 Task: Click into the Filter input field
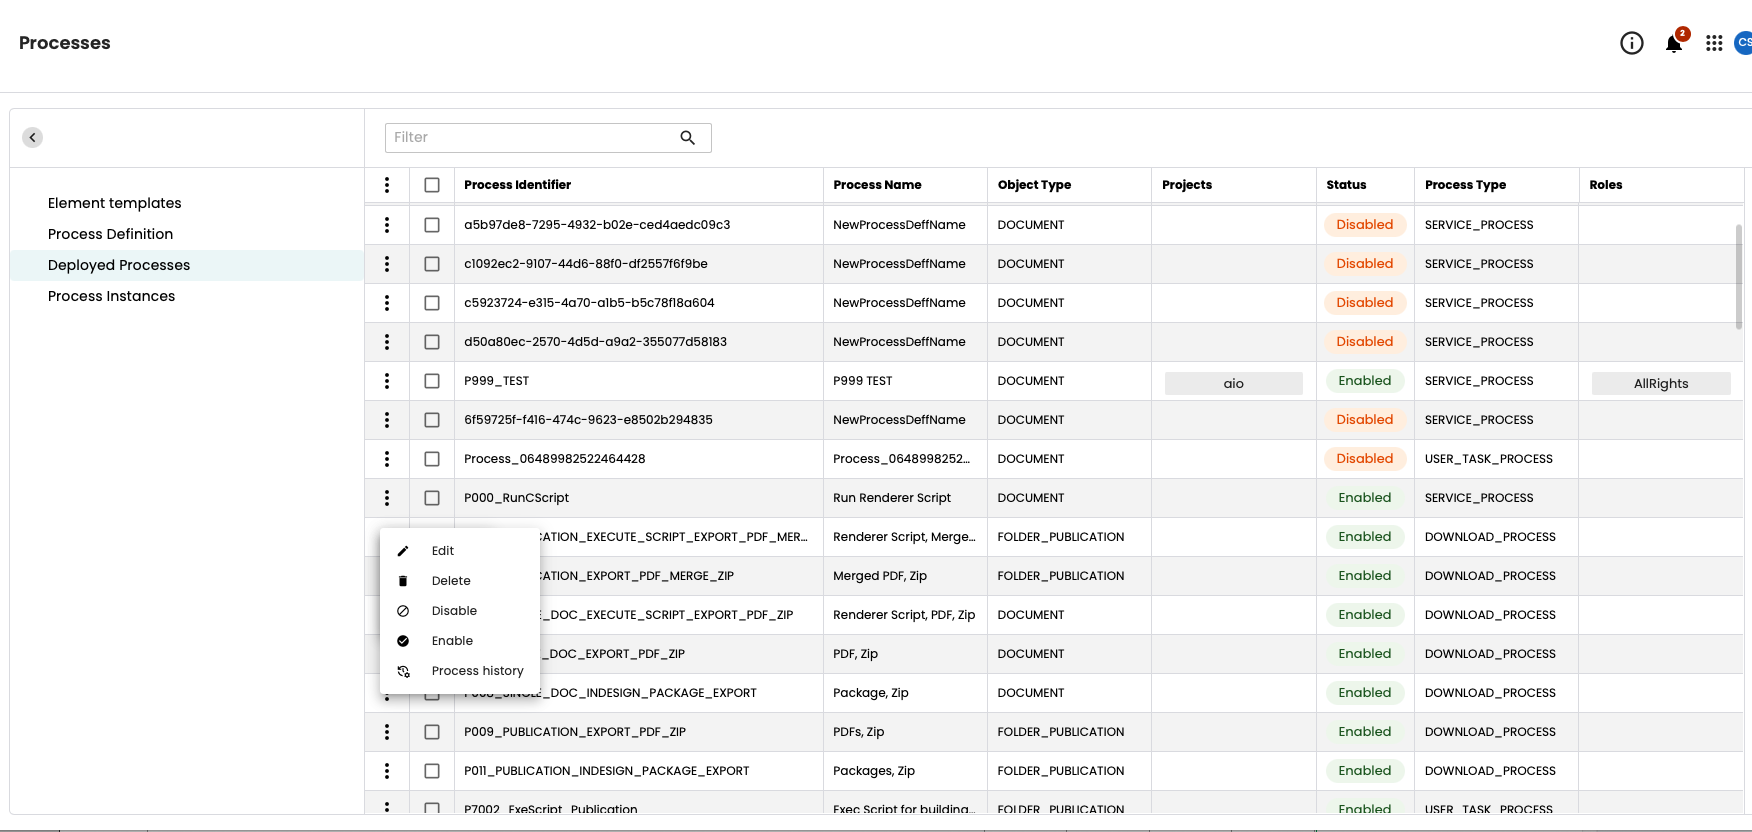(x=548, y=137)
